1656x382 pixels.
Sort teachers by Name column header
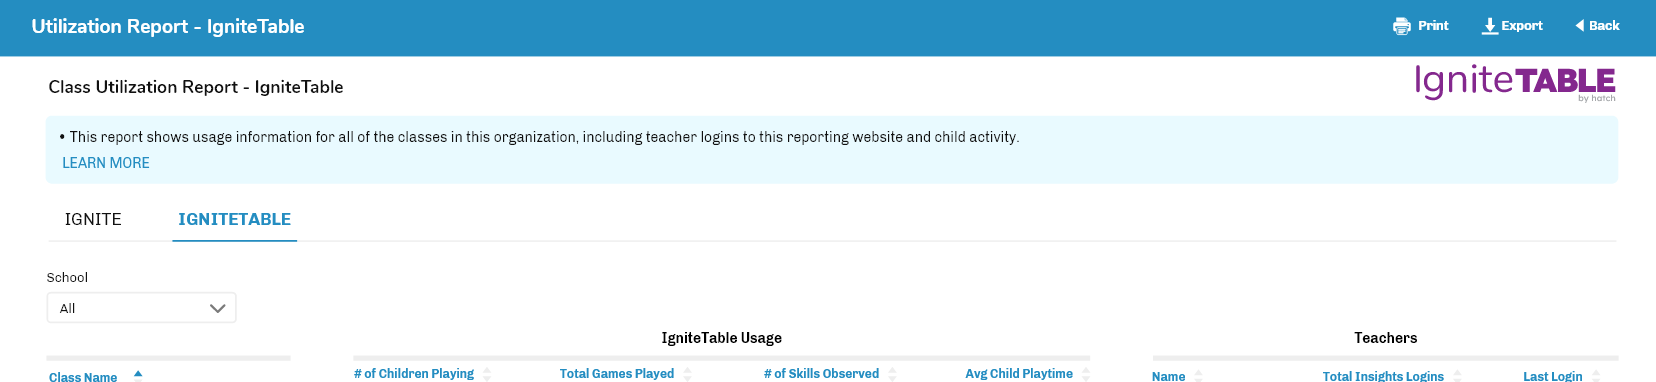pos(1168,376)
